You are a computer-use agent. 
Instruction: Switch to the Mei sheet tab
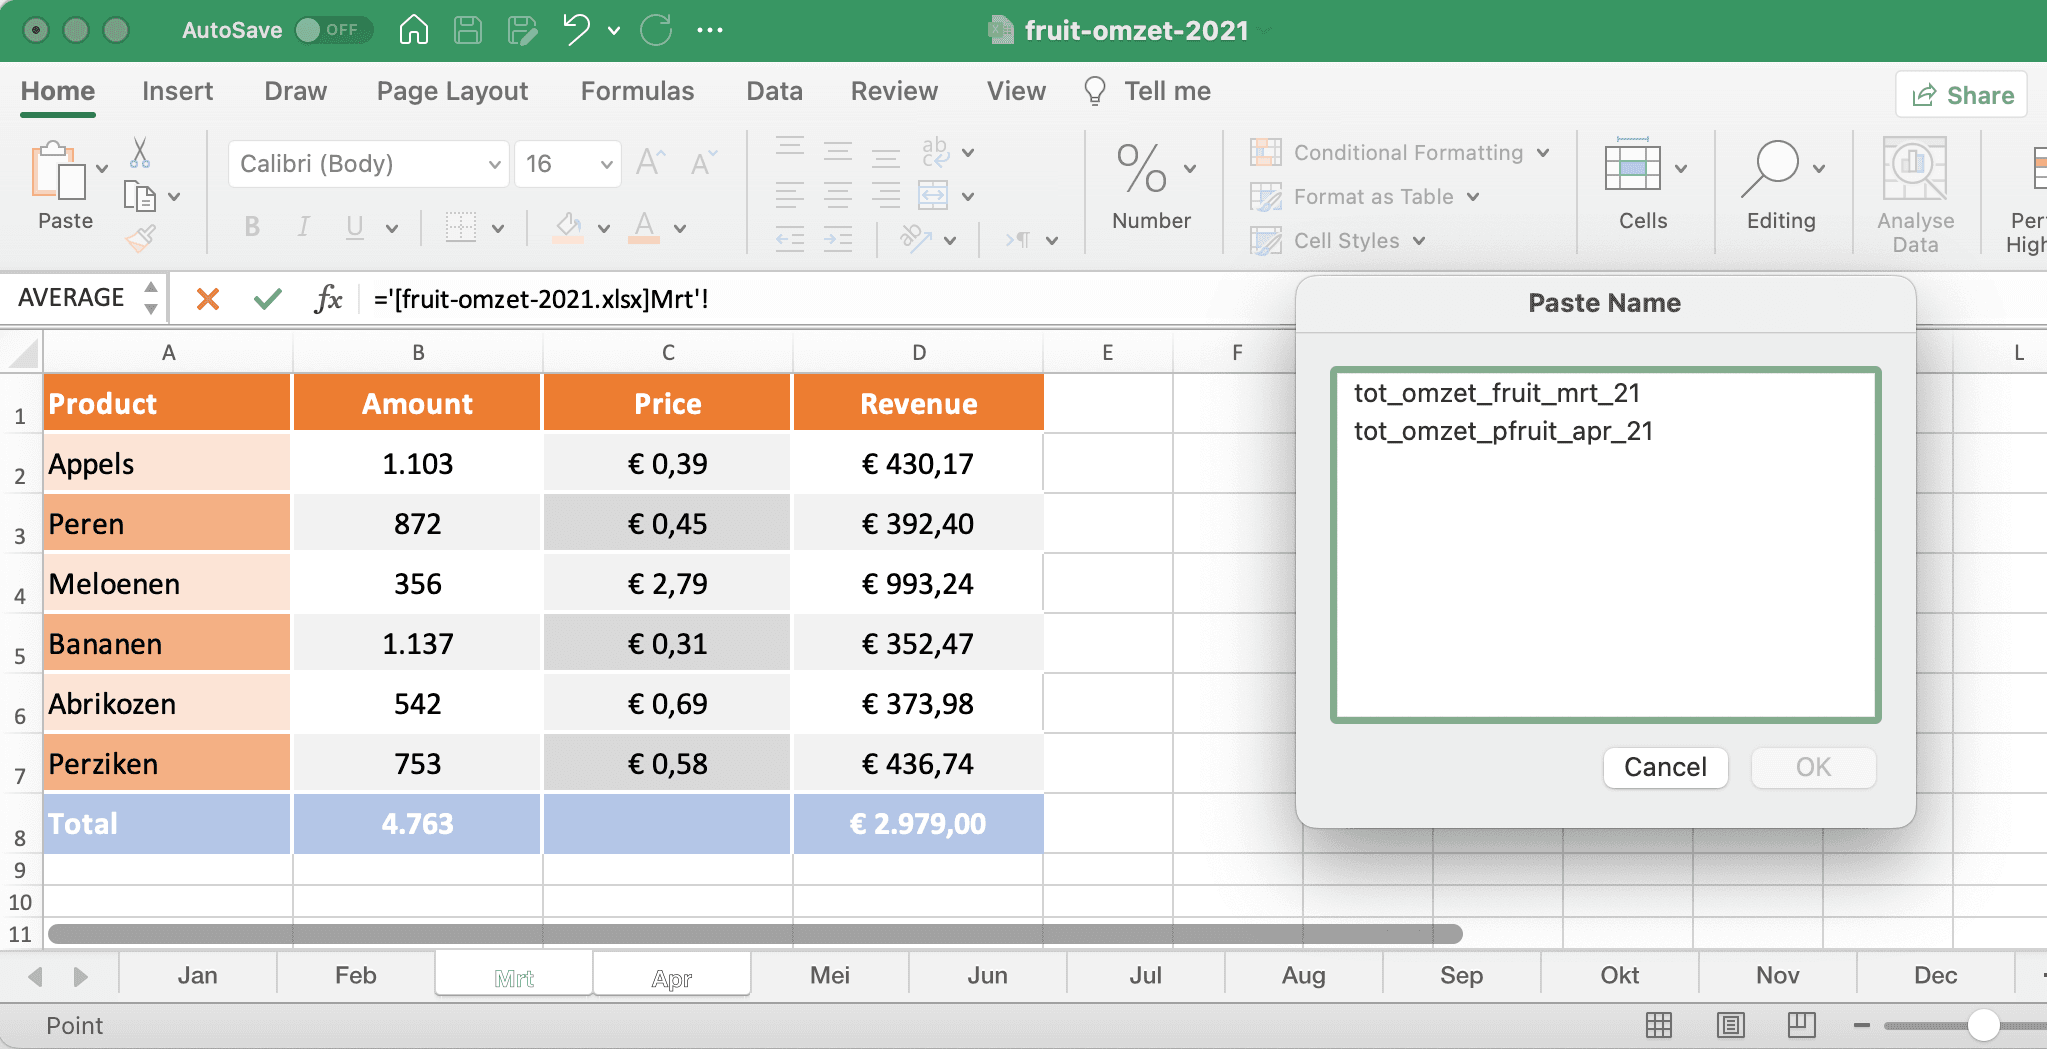point(829,975)
